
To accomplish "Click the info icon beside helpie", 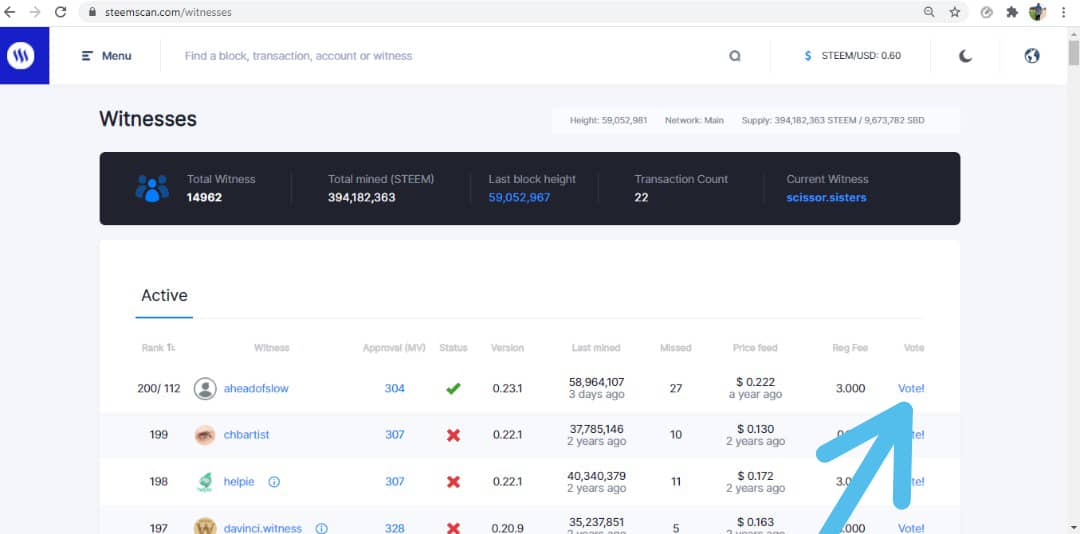I will pyautogui.click(x=274, y=482).
